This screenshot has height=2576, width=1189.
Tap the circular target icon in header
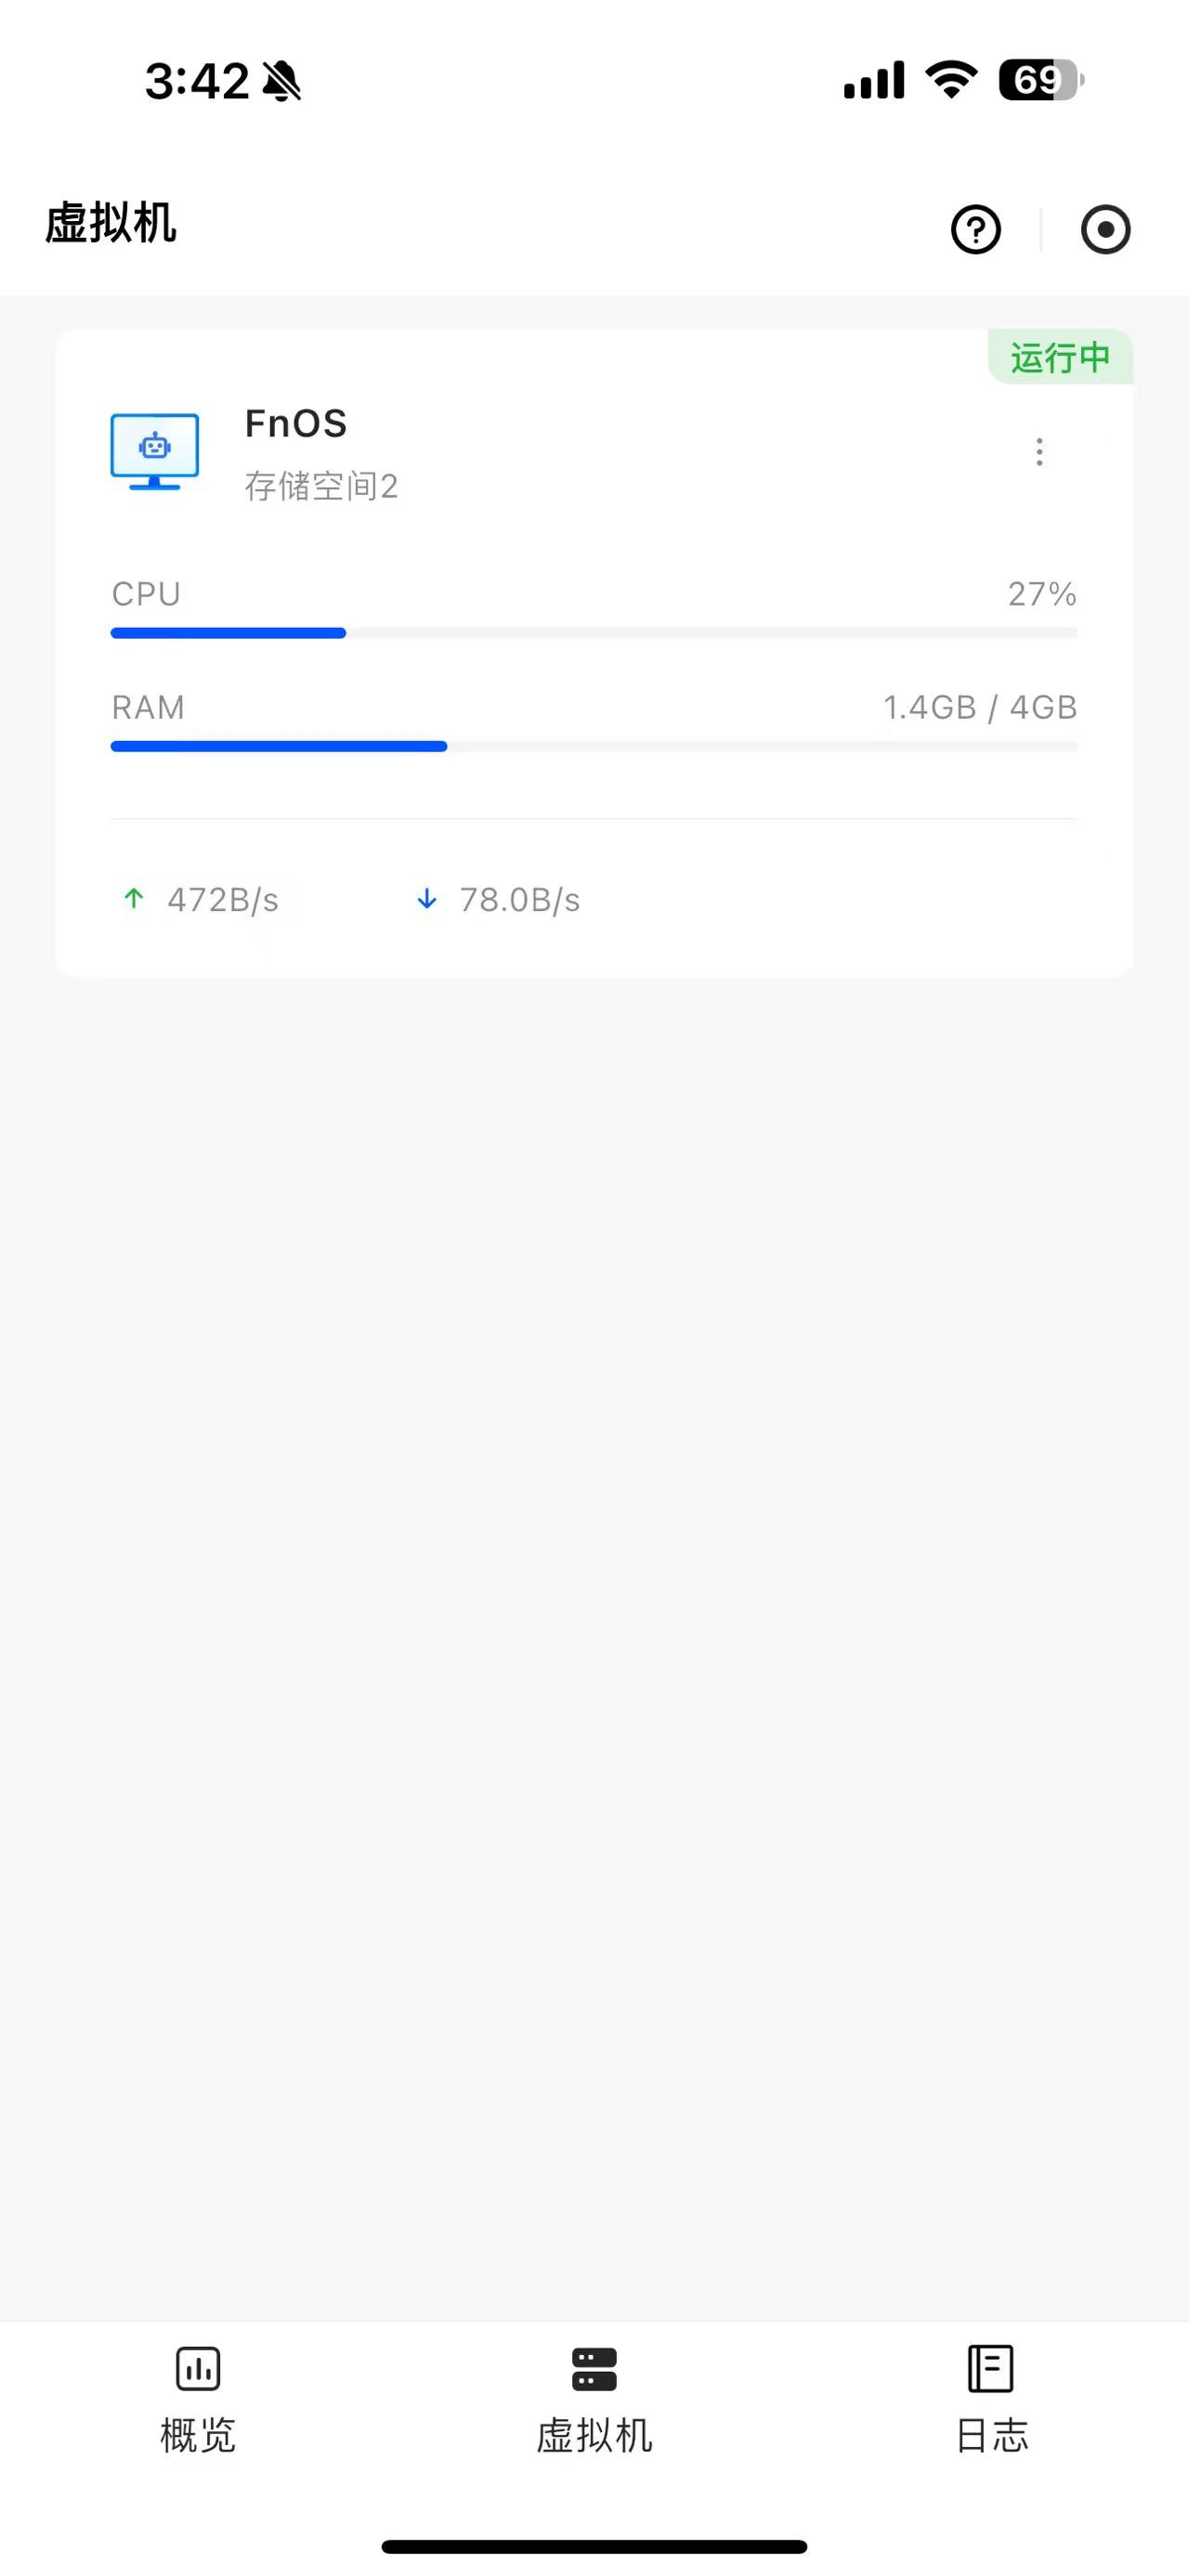1105,230
